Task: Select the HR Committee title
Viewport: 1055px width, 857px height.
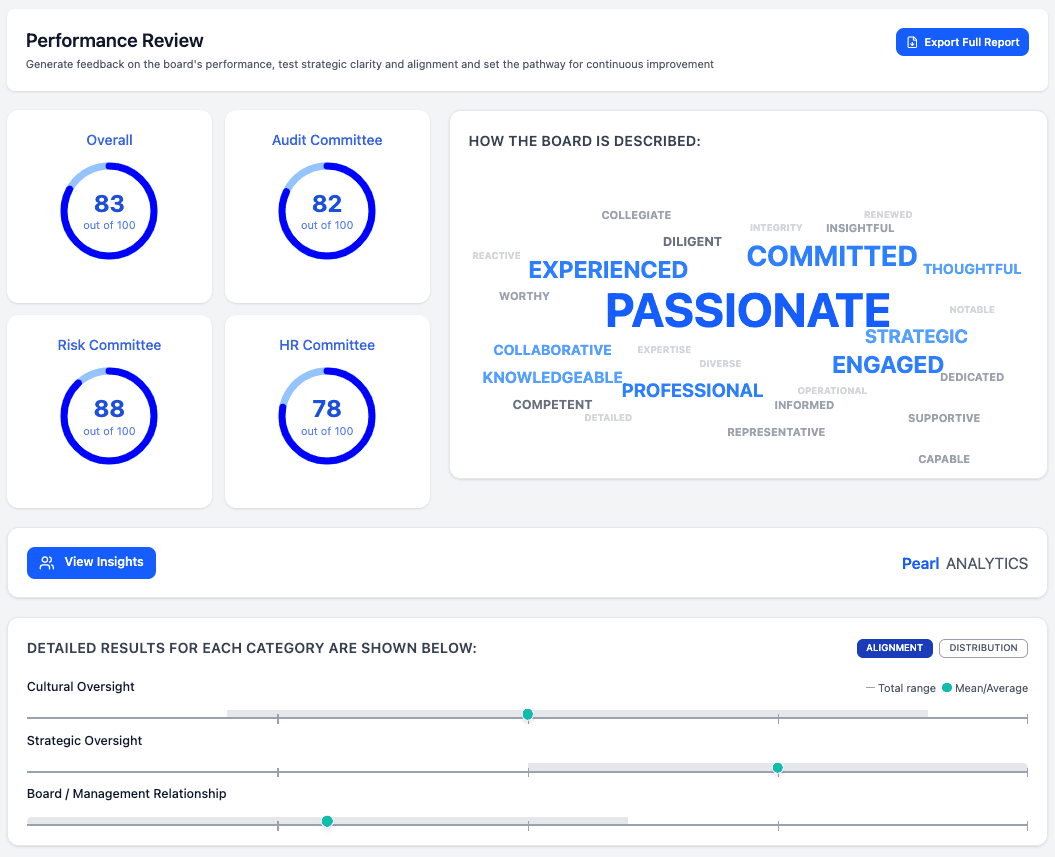Action: [327, 345]
